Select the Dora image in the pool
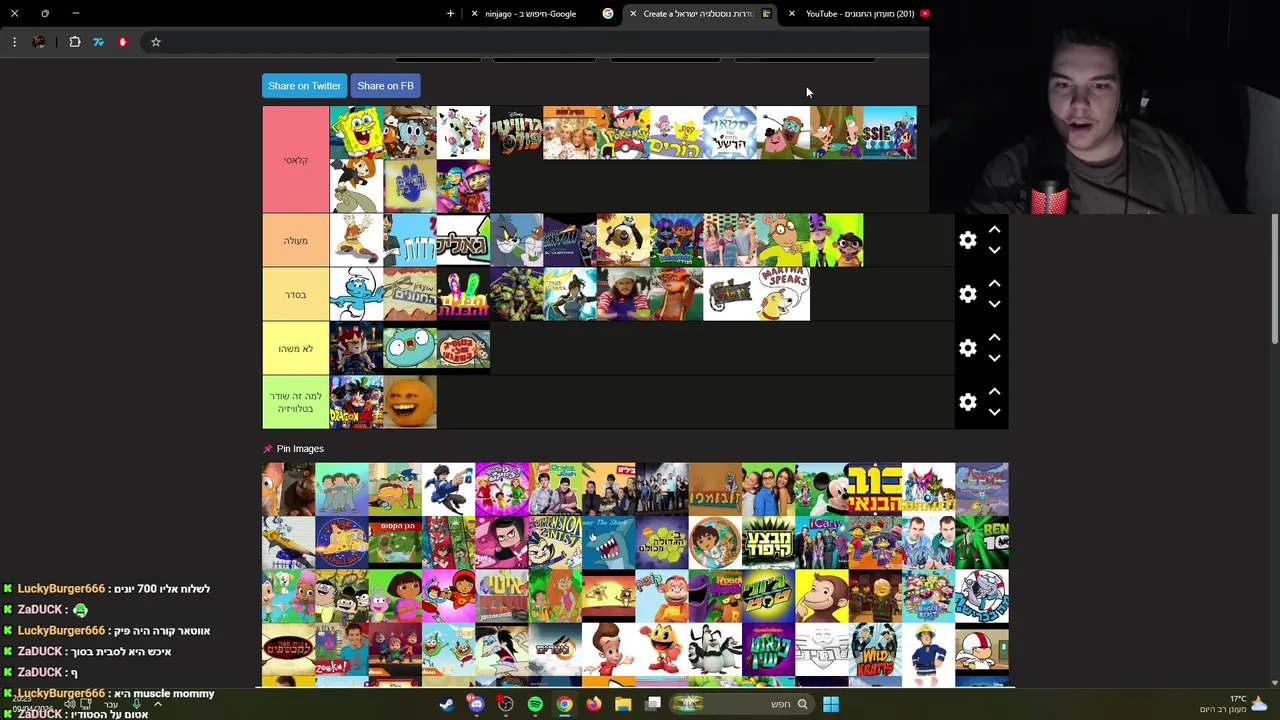The image size is (1280, 720). pos(395,596)
